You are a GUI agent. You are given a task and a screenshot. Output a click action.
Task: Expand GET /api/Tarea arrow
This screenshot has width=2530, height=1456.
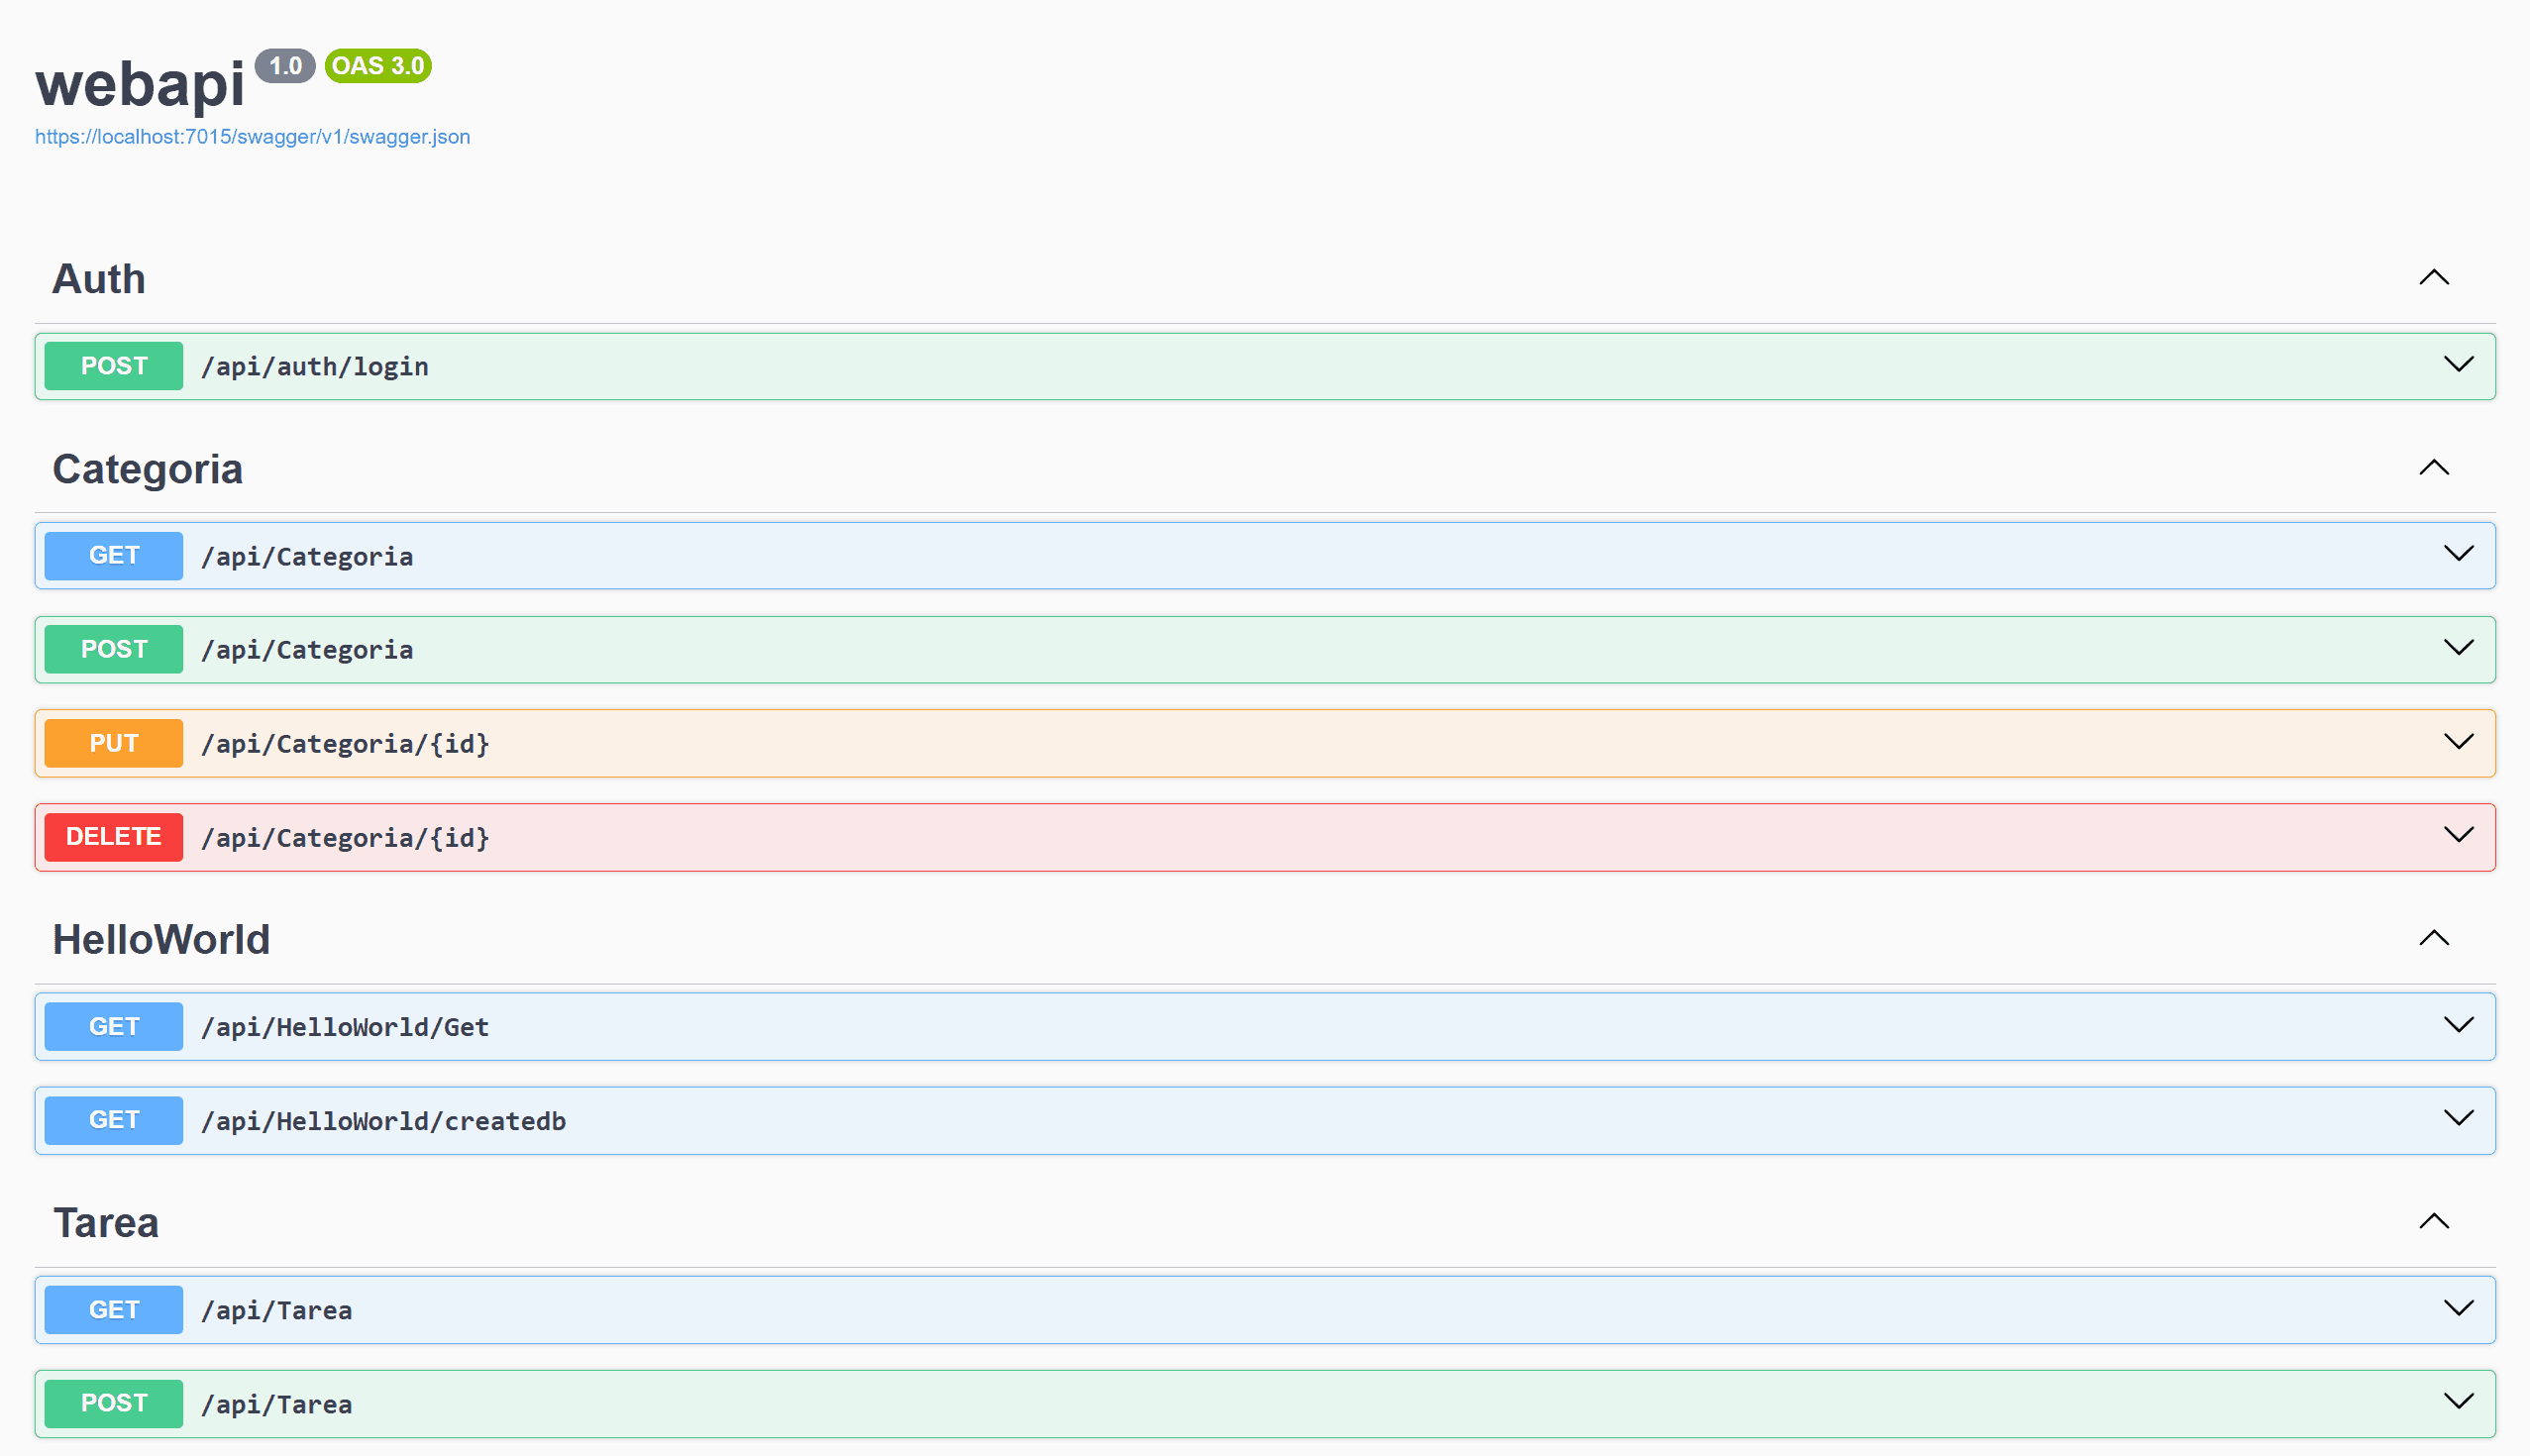coord(2458,1307)
